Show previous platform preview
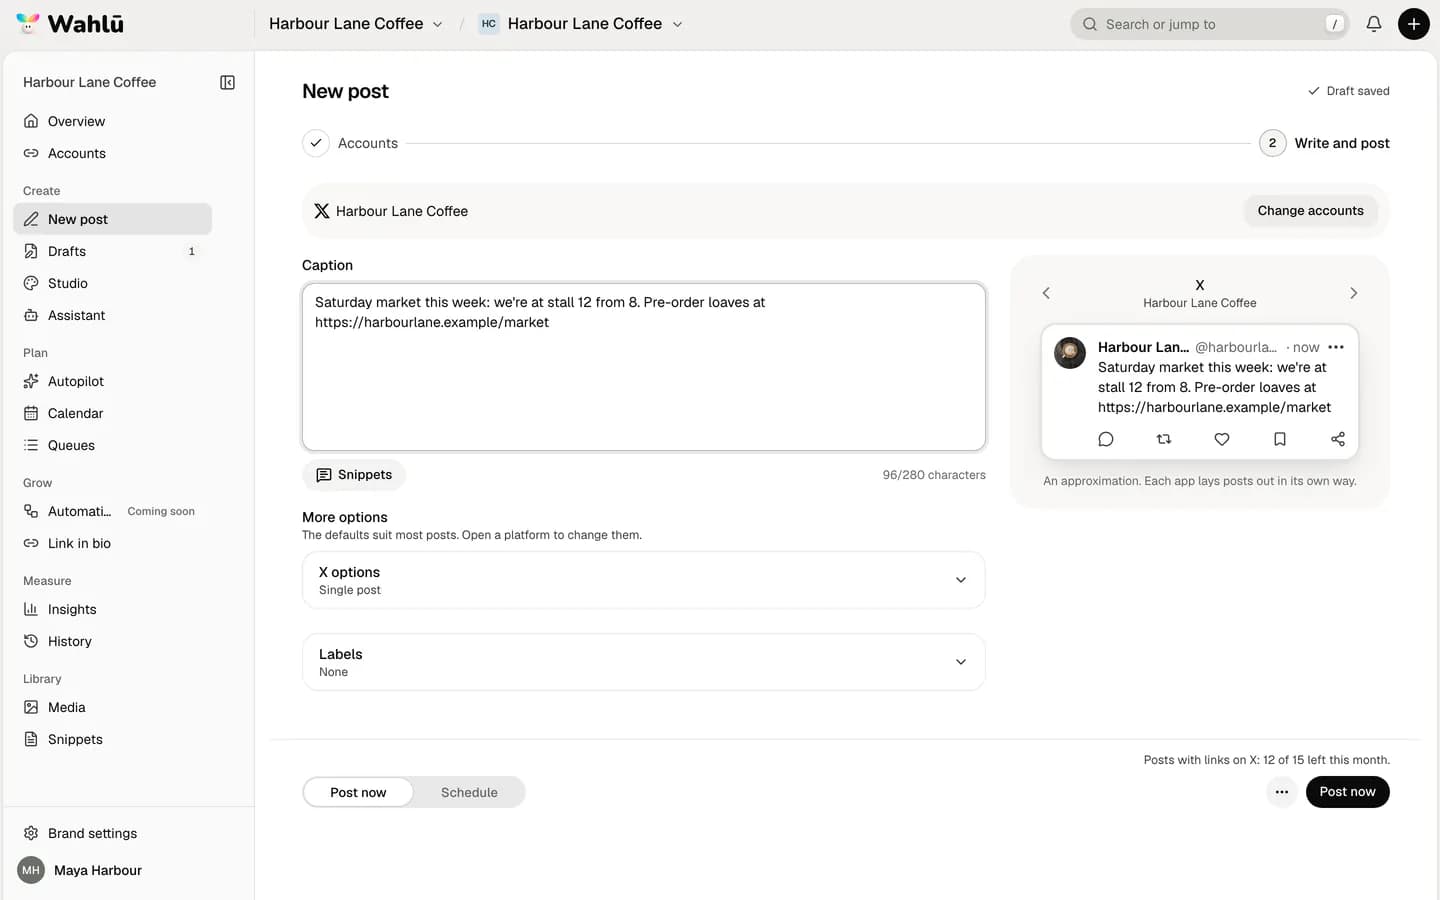Screen dimensions: 1440x900 (1046, 293)
